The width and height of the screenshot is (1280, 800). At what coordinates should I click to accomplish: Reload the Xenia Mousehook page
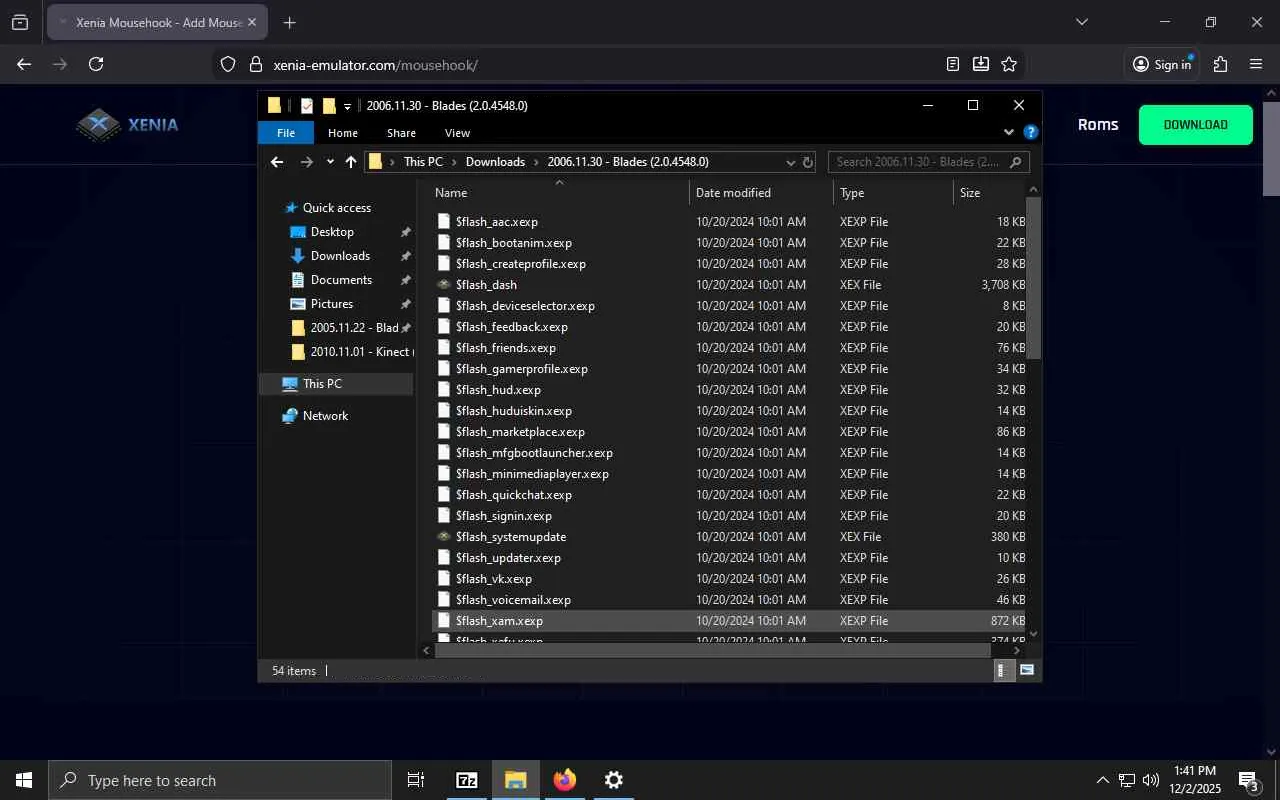click(x=96, y=64)
